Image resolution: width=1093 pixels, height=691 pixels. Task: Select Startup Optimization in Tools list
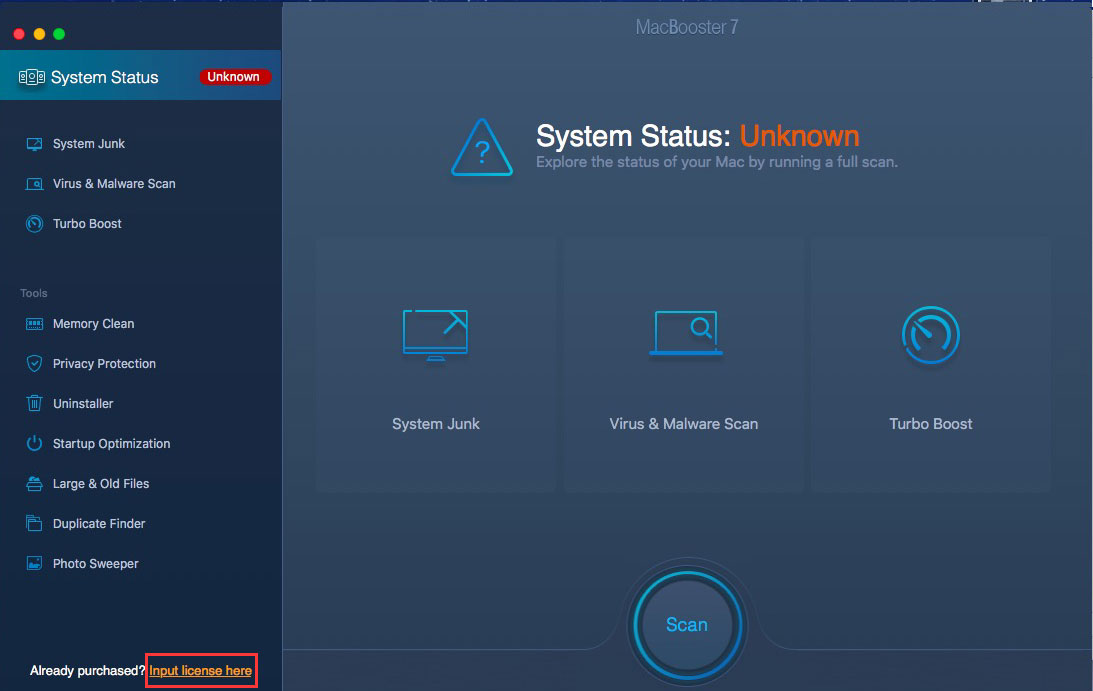(x=112, y=443)
